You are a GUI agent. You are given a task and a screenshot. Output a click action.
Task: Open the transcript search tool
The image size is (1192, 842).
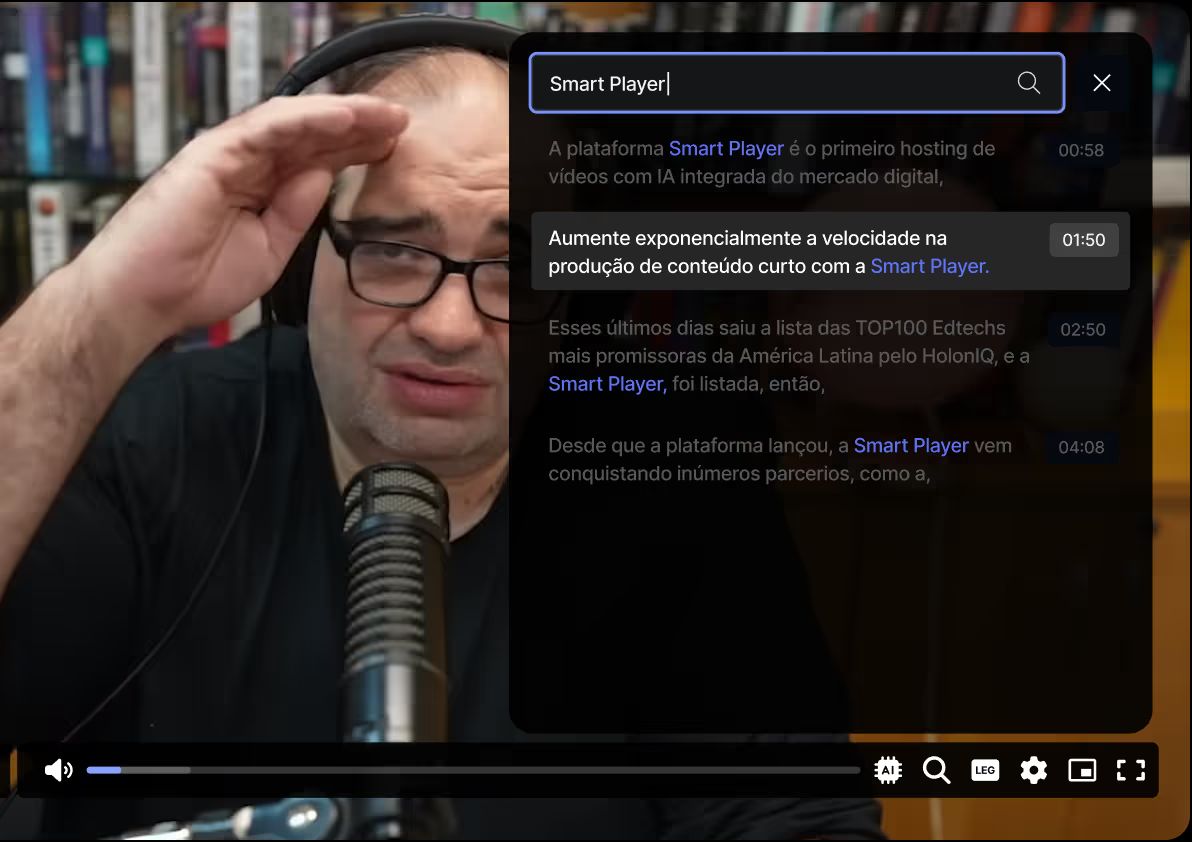[936, 770]
